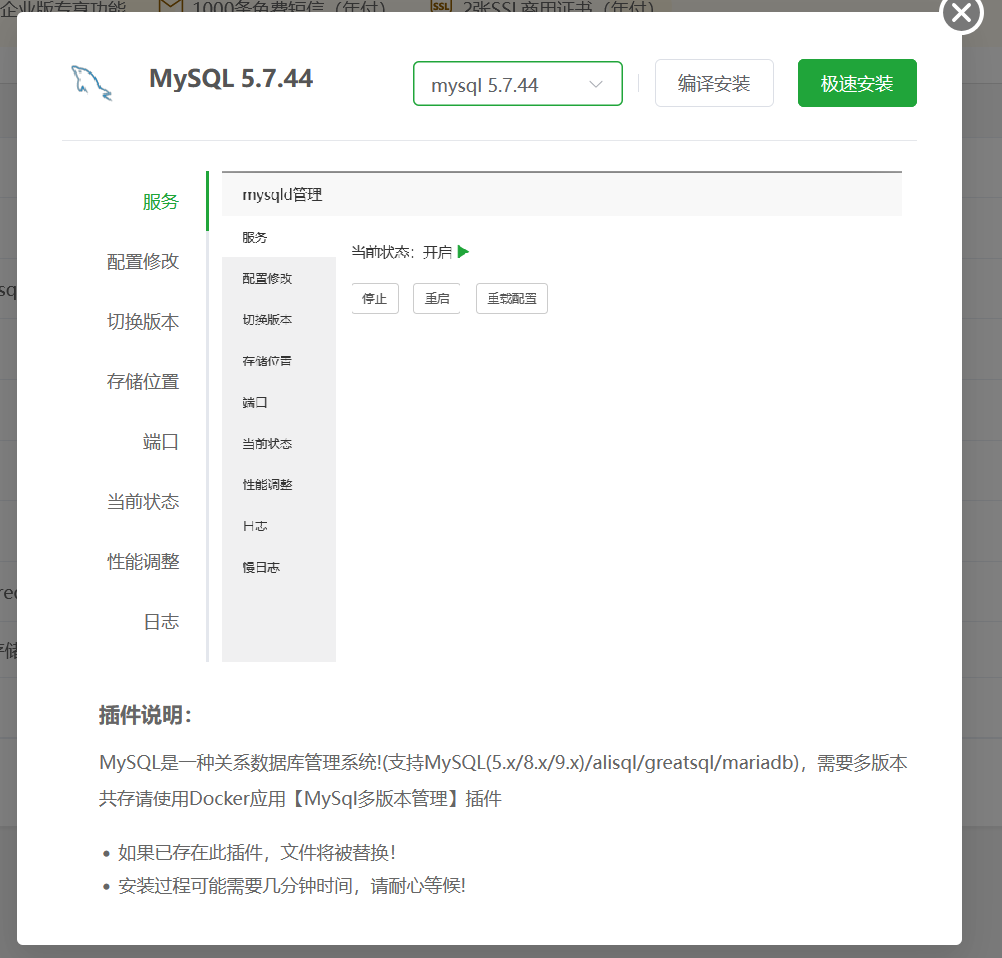Start 极速安装 fast install
Image resolution: width=1002 pixels, height=958 pixels.
[x=857, y=83]
